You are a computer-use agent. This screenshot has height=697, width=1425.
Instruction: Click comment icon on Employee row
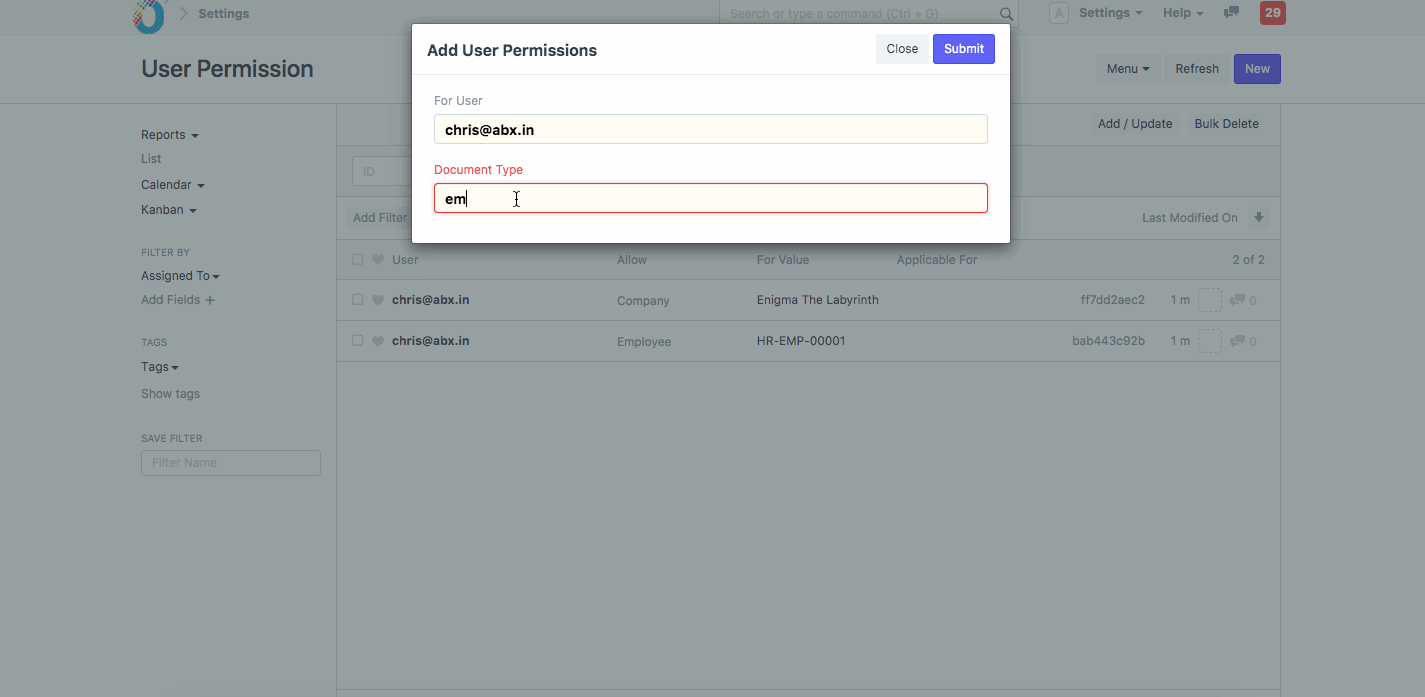tap(1237, 342)
